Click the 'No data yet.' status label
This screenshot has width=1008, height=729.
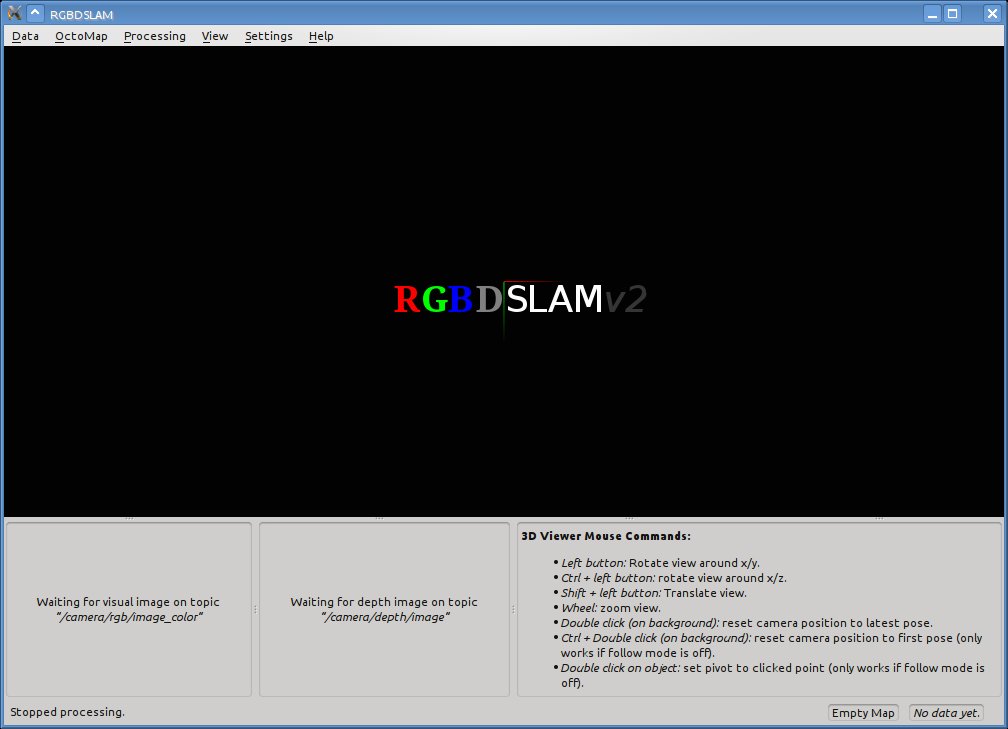(946, 712)
